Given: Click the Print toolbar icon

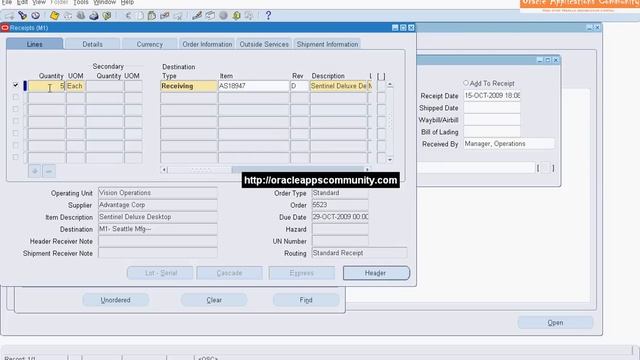Looking at the screenshot, I should (94, 16).
